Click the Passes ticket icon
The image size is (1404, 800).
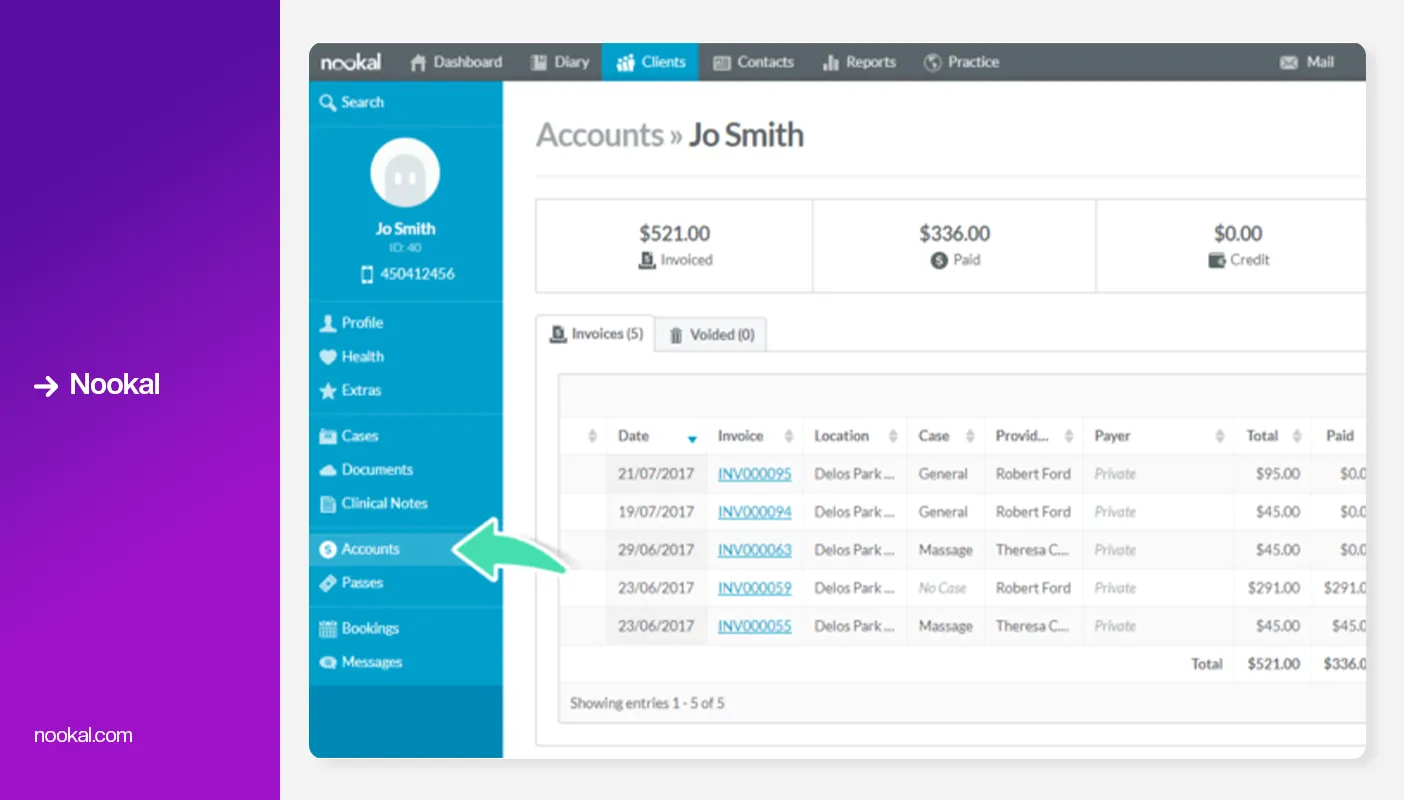327,583
